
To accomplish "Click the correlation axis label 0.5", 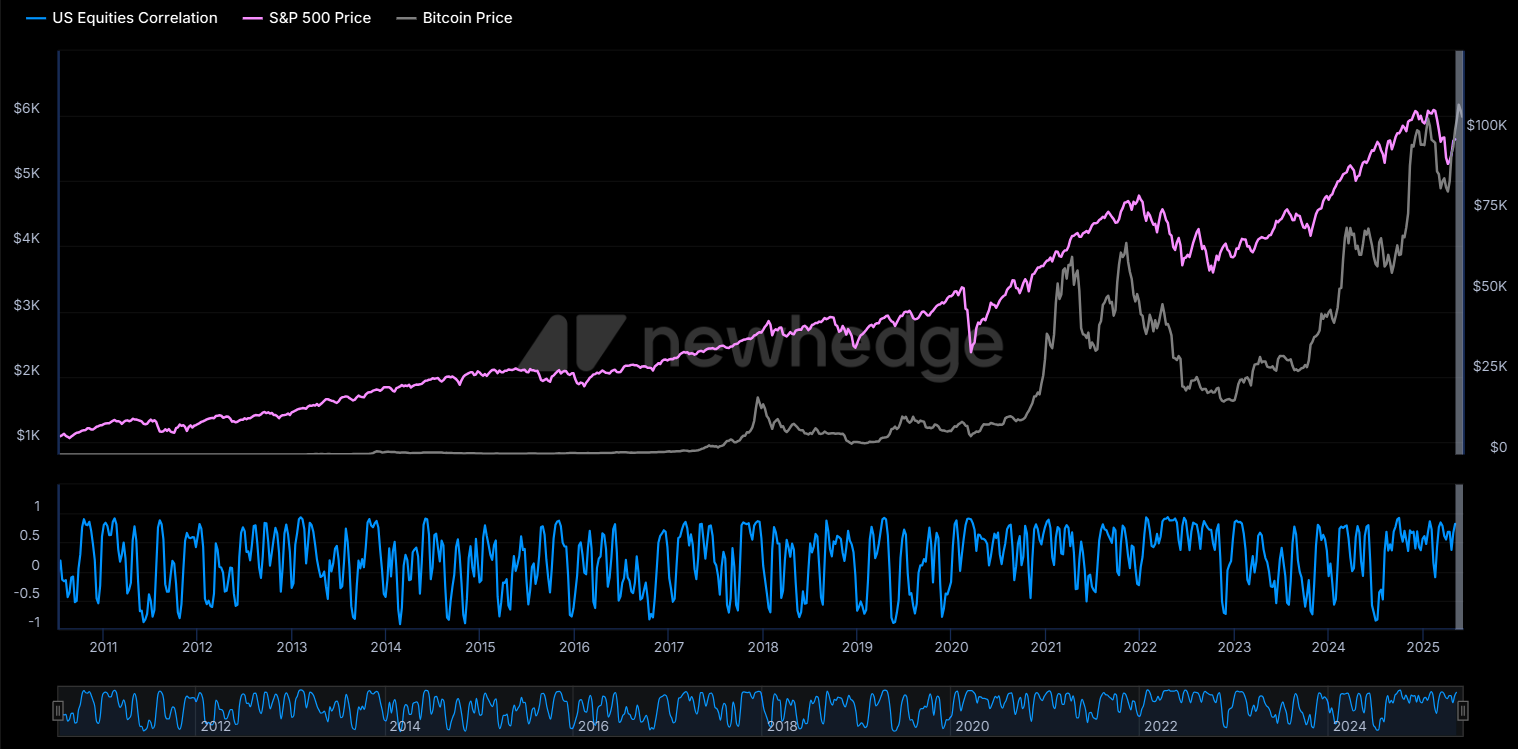I will tap(30, 536).
